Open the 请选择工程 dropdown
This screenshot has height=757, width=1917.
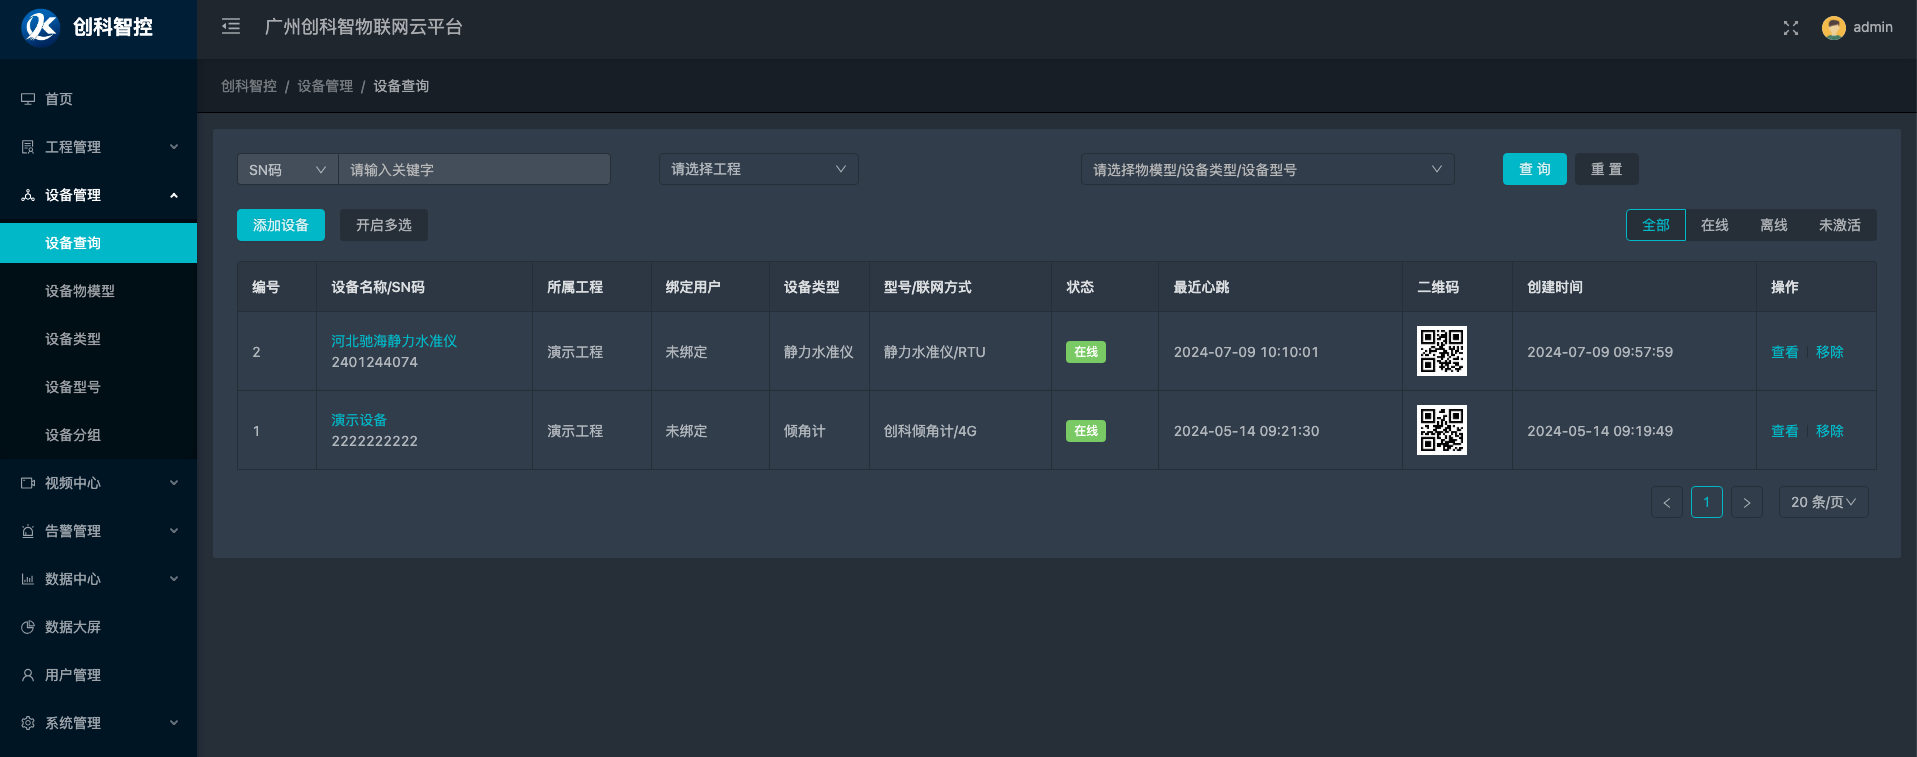point(758,169)
